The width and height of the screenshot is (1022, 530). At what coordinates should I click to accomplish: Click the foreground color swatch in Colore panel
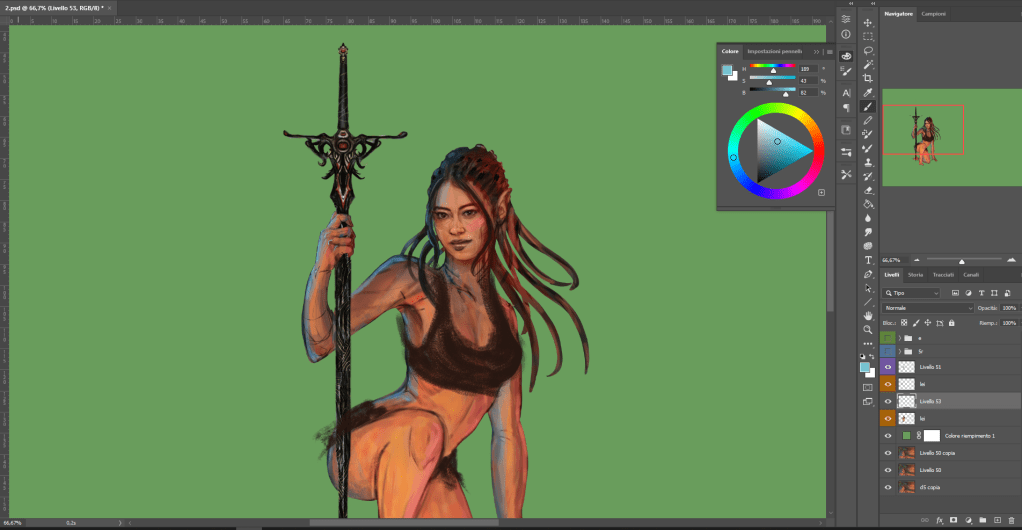pyautogui.click(x=727, y=70)
